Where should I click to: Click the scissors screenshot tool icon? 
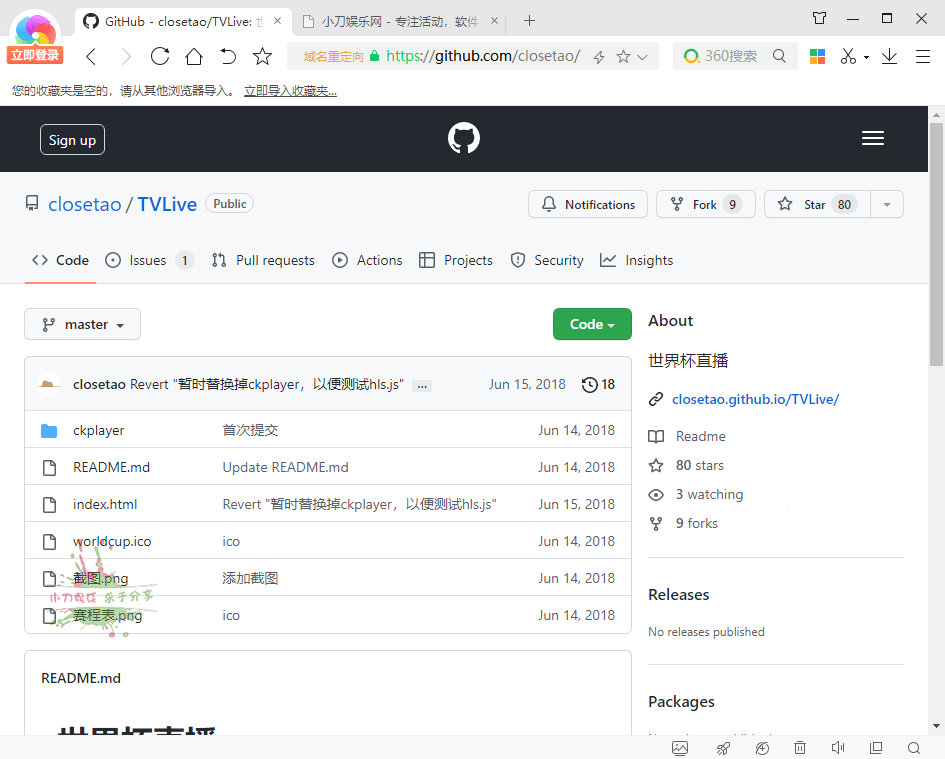[x=848, y=57]
